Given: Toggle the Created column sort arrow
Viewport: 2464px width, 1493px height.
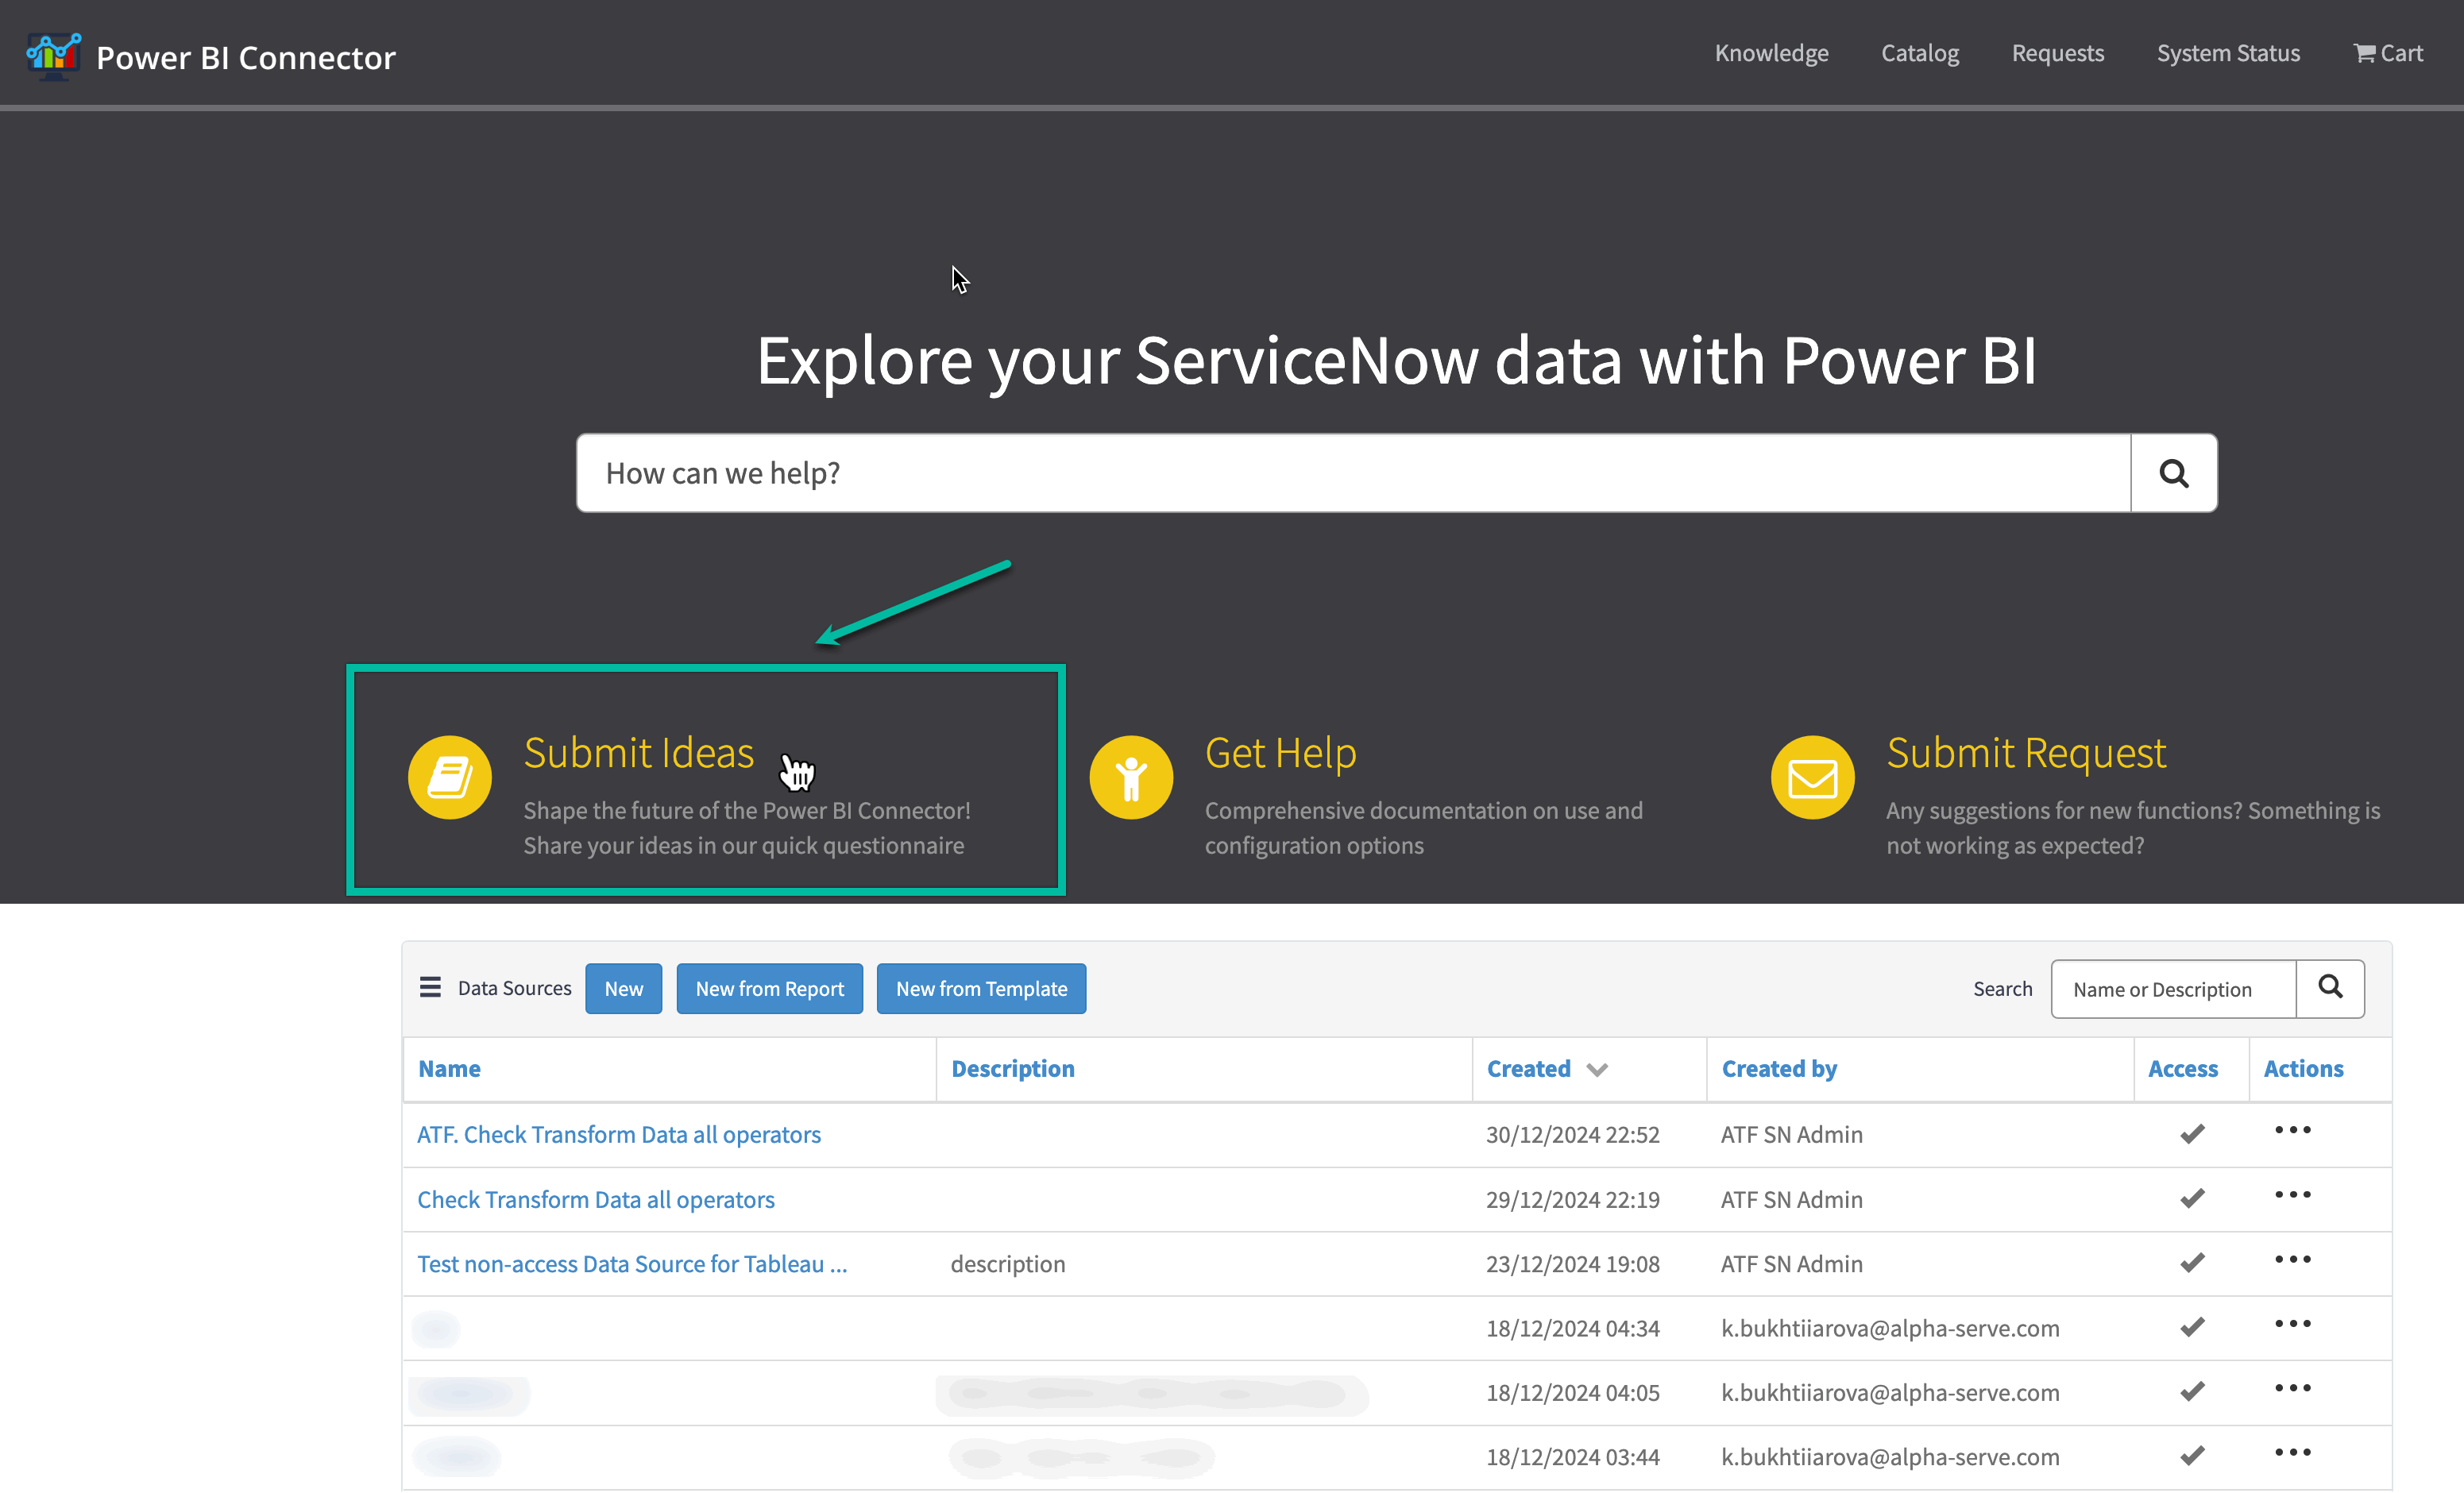Looking at the screenshot, I should click(x=1597, y=1070).
